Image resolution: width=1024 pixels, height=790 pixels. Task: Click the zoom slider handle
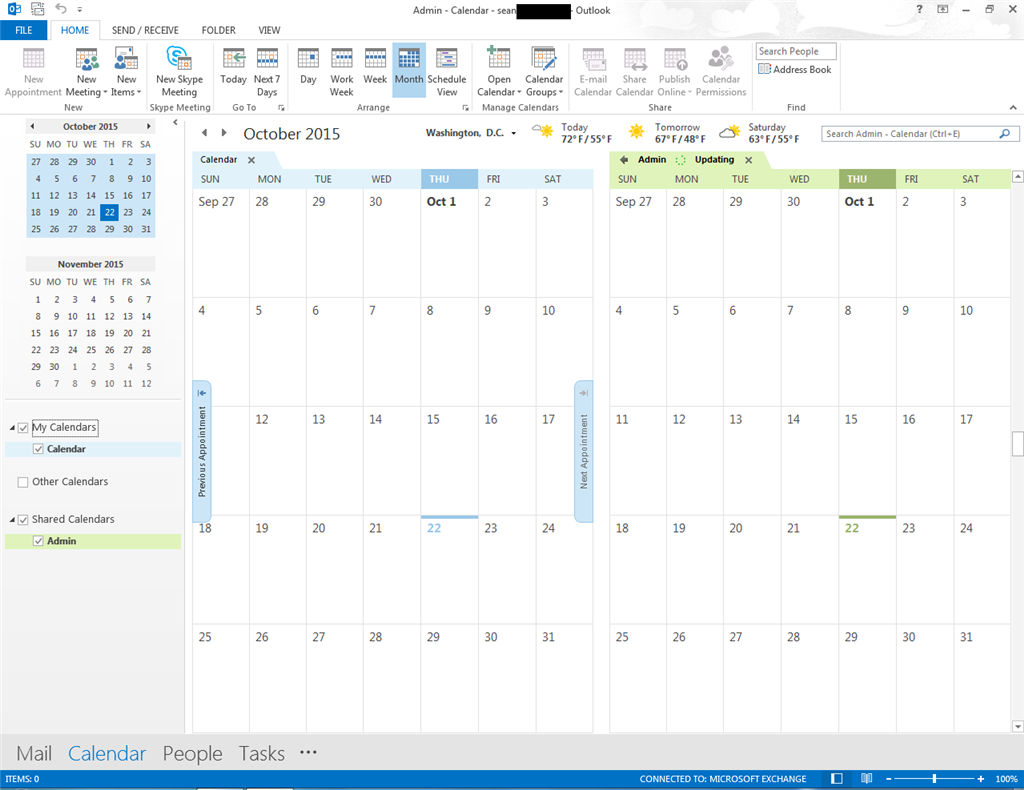pyautogui.click(x=935, y=778)
